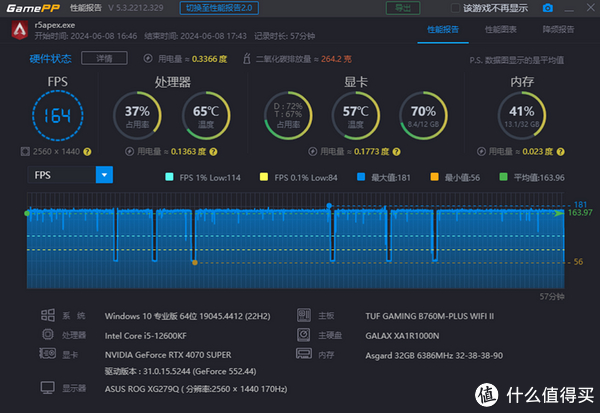
Task: Click the orange 最小值 legend swatch
Action: point(434,177)
